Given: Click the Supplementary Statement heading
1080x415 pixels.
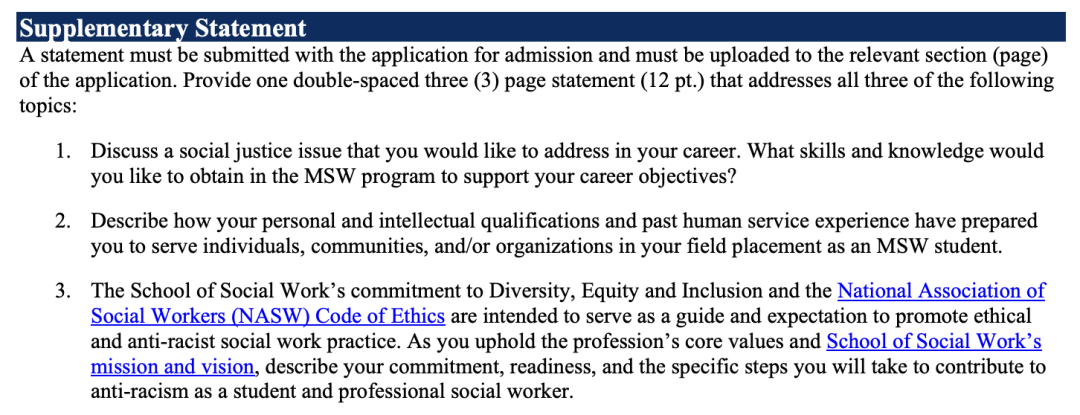Looking at the screenshot, I should [163, 29].
